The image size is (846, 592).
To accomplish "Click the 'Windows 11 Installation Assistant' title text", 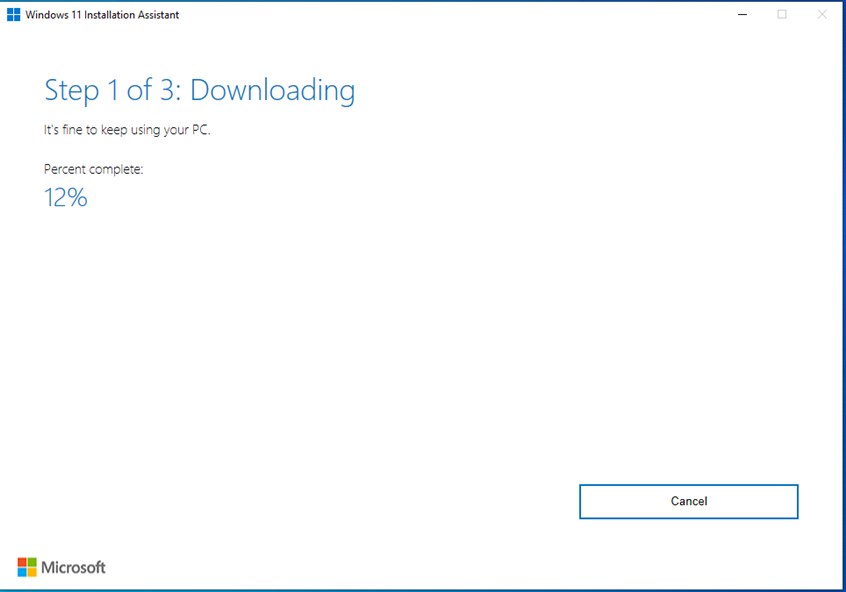I will [102, 15].
